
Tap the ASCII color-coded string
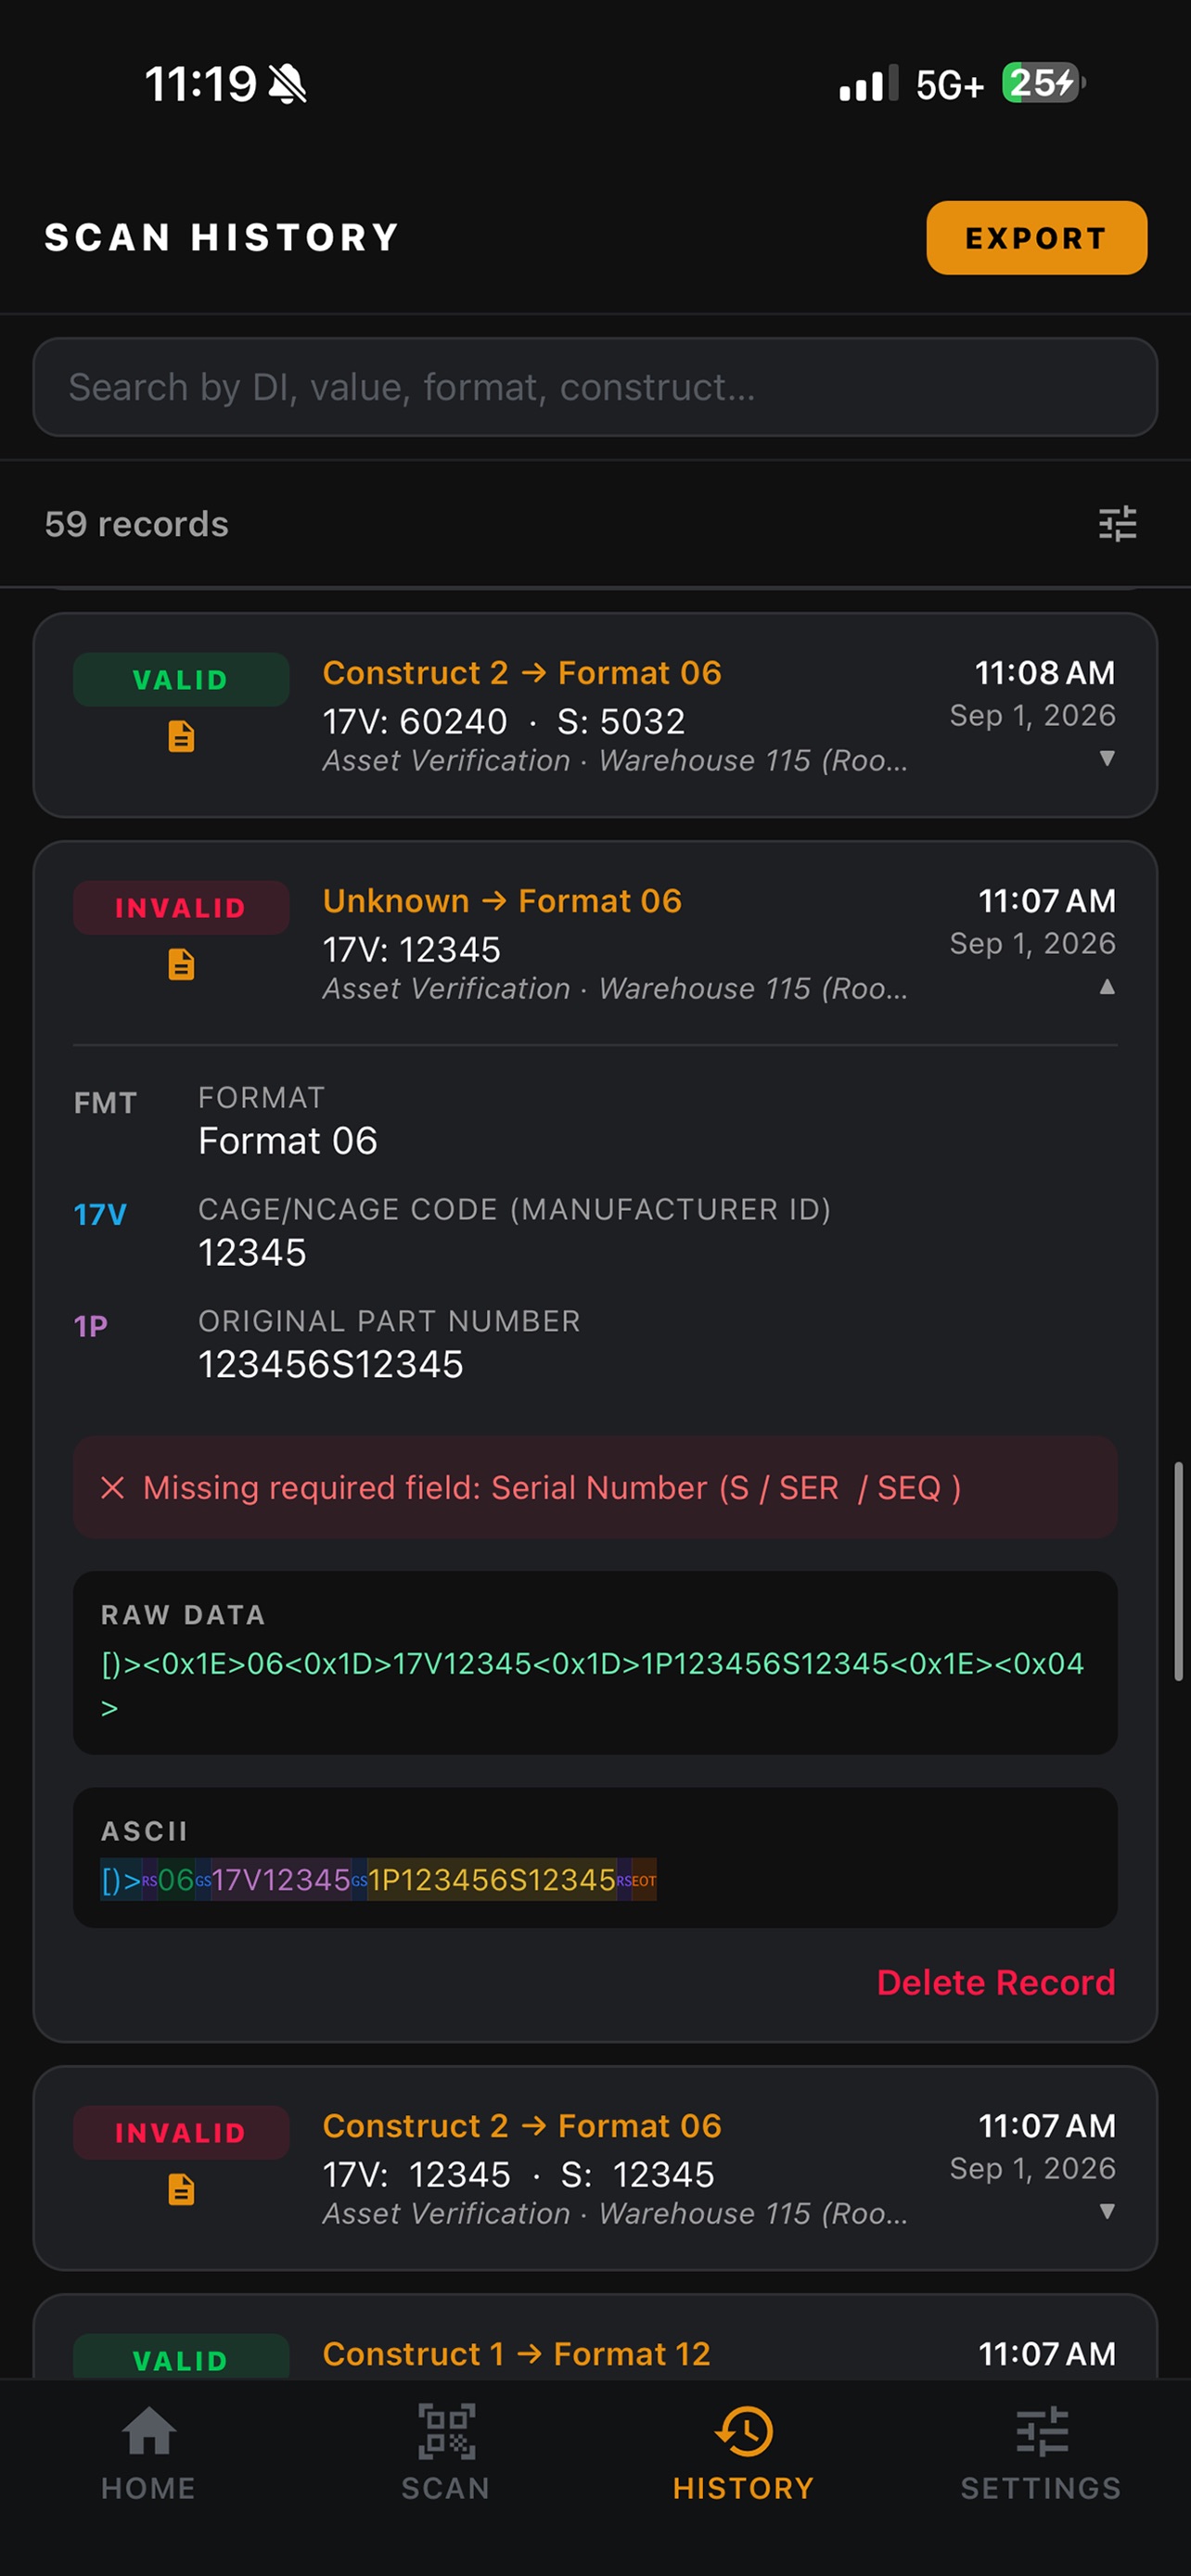[x=379, y=1880]
